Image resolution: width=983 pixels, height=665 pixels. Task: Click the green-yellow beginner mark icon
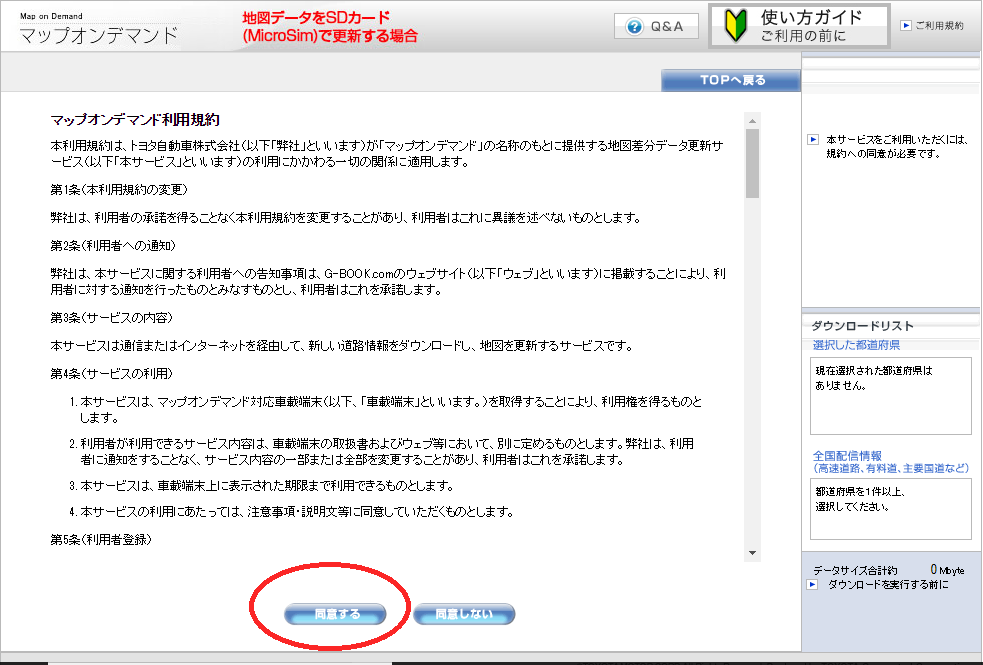point(735,26)
